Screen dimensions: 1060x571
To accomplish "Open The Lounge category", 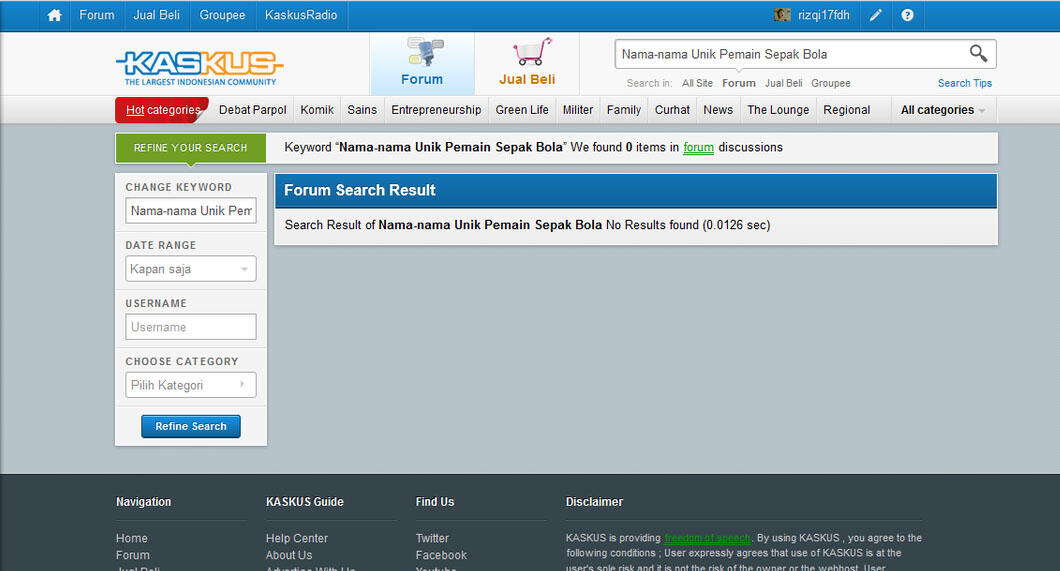I will (x=778, y=110).
